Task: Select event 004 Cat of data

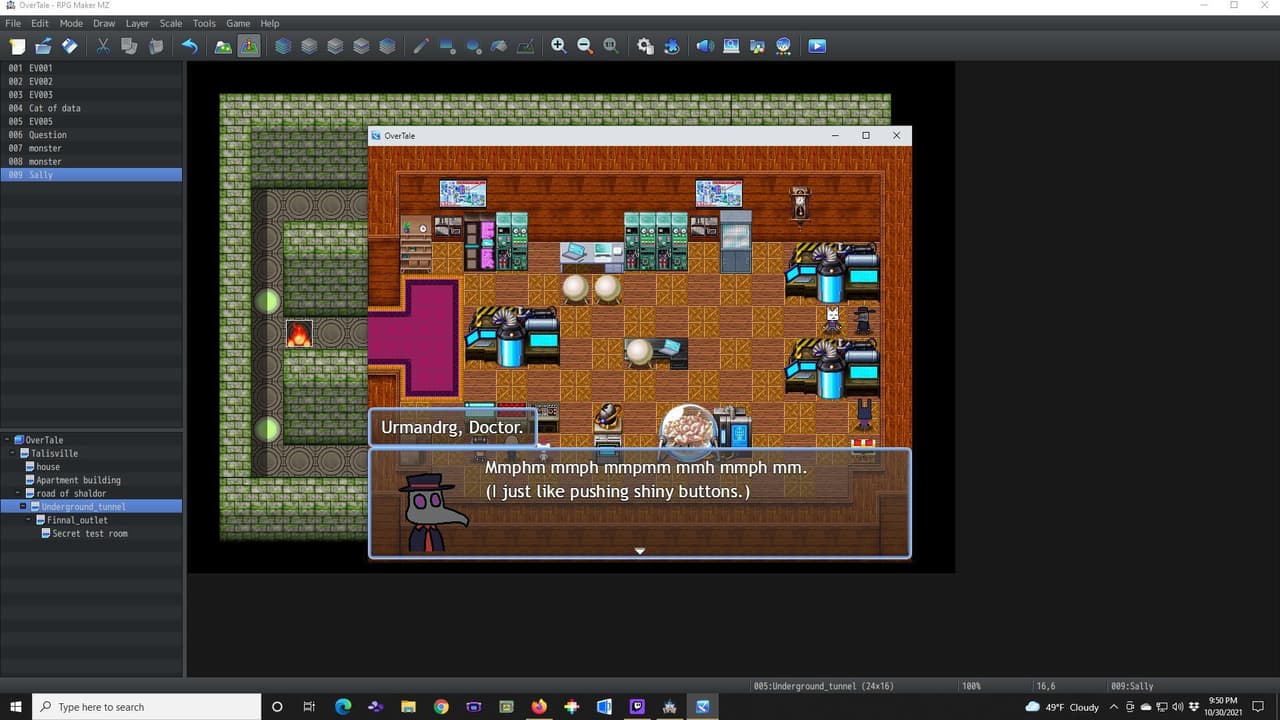Action: click(x=91, y=108)
